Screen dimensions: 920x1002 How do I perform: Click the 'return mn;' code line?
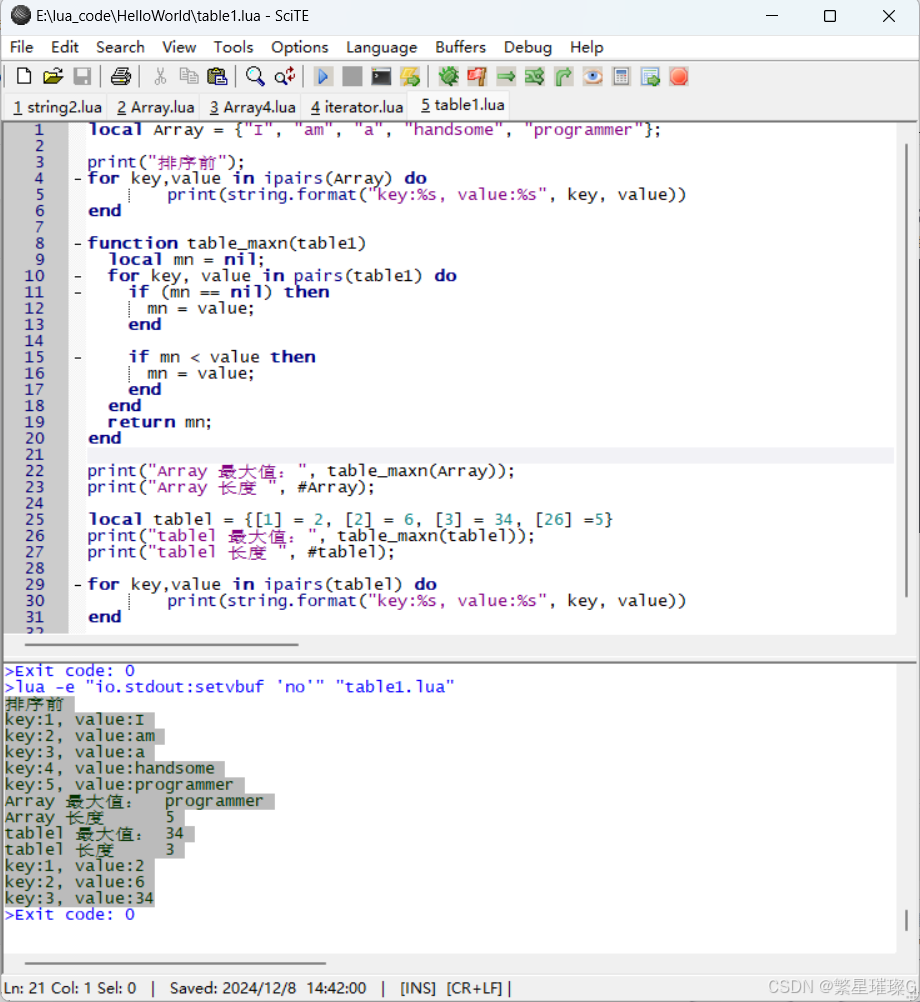(x=160, y=422)
